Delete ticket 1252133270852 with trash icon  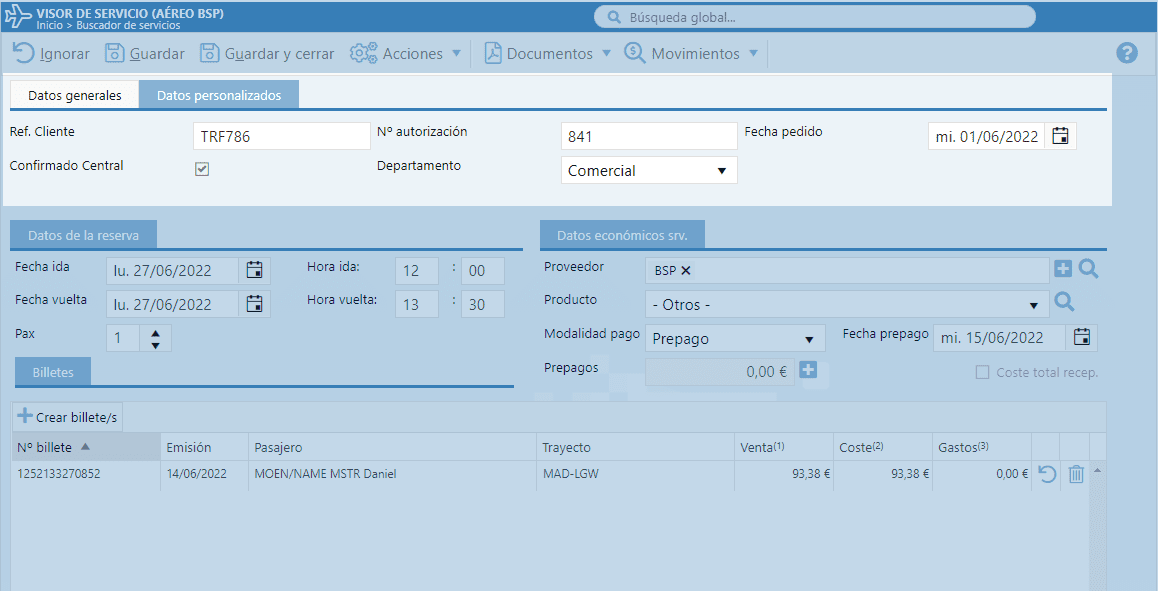click(1076, 474)
